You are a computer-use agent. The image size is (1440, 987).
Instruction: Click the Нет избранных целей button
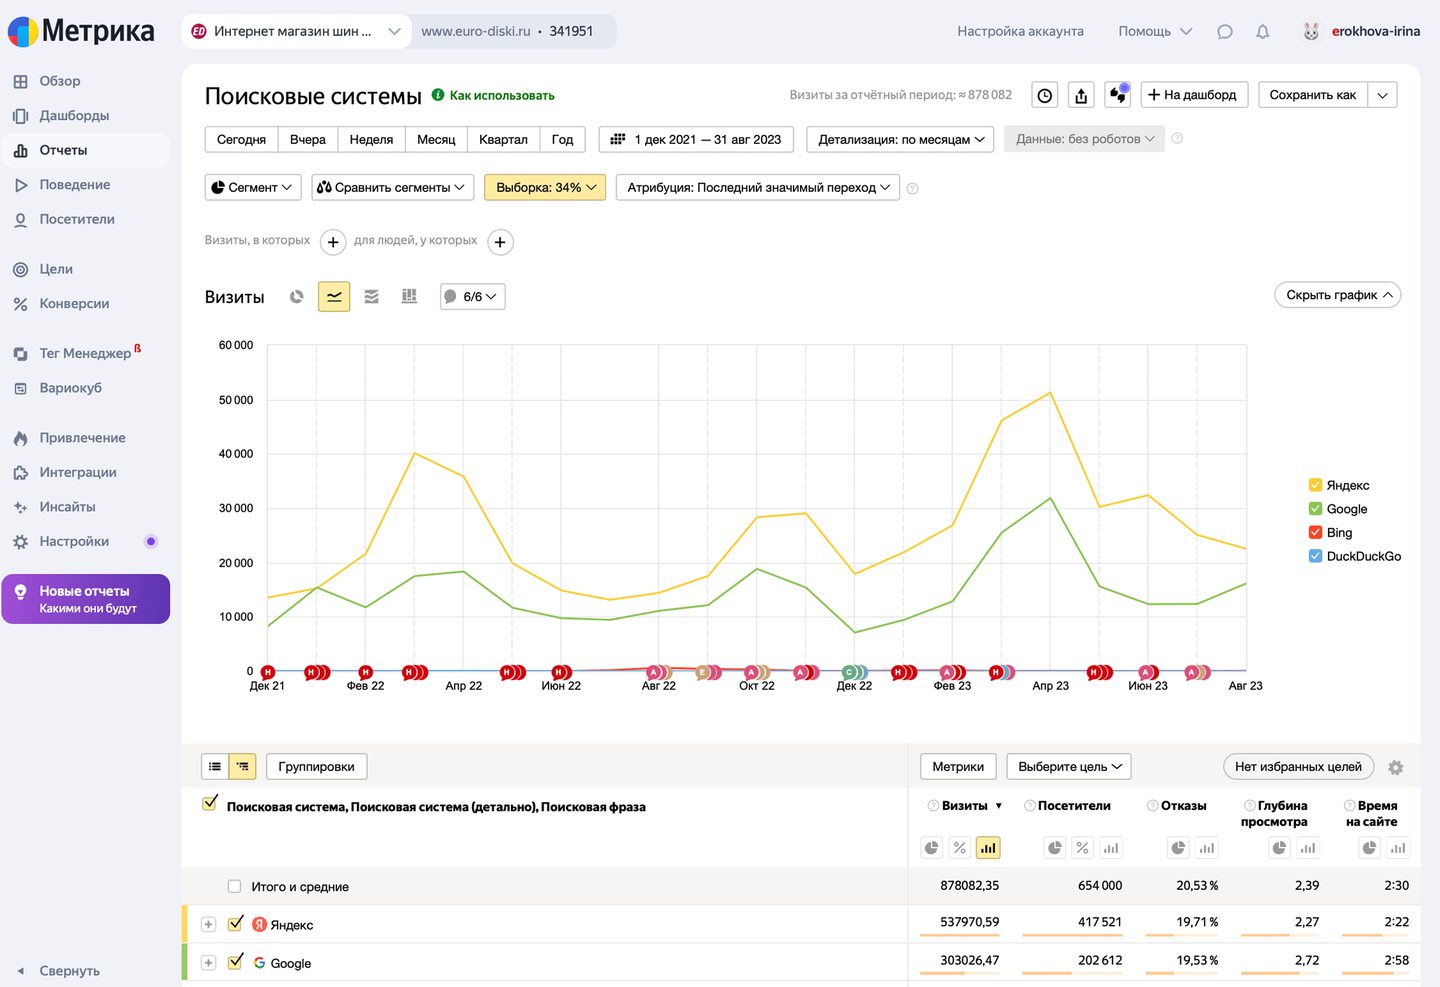pos(1298,767)
